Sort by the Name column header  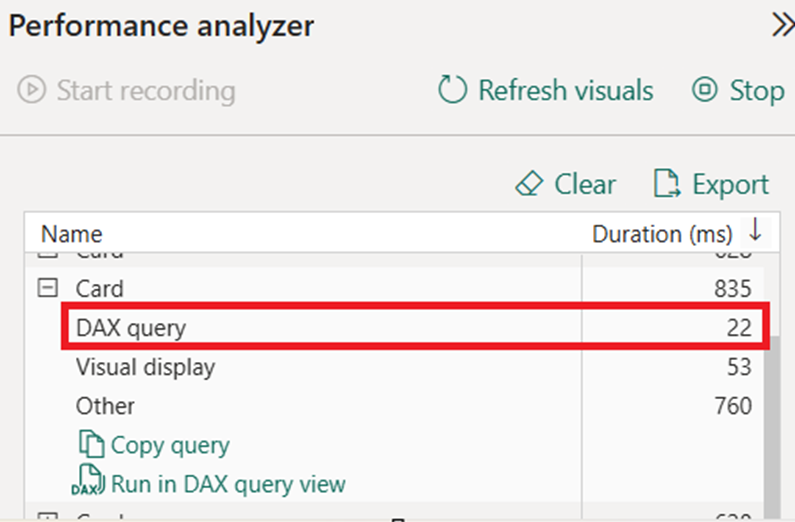coord(71,234)
